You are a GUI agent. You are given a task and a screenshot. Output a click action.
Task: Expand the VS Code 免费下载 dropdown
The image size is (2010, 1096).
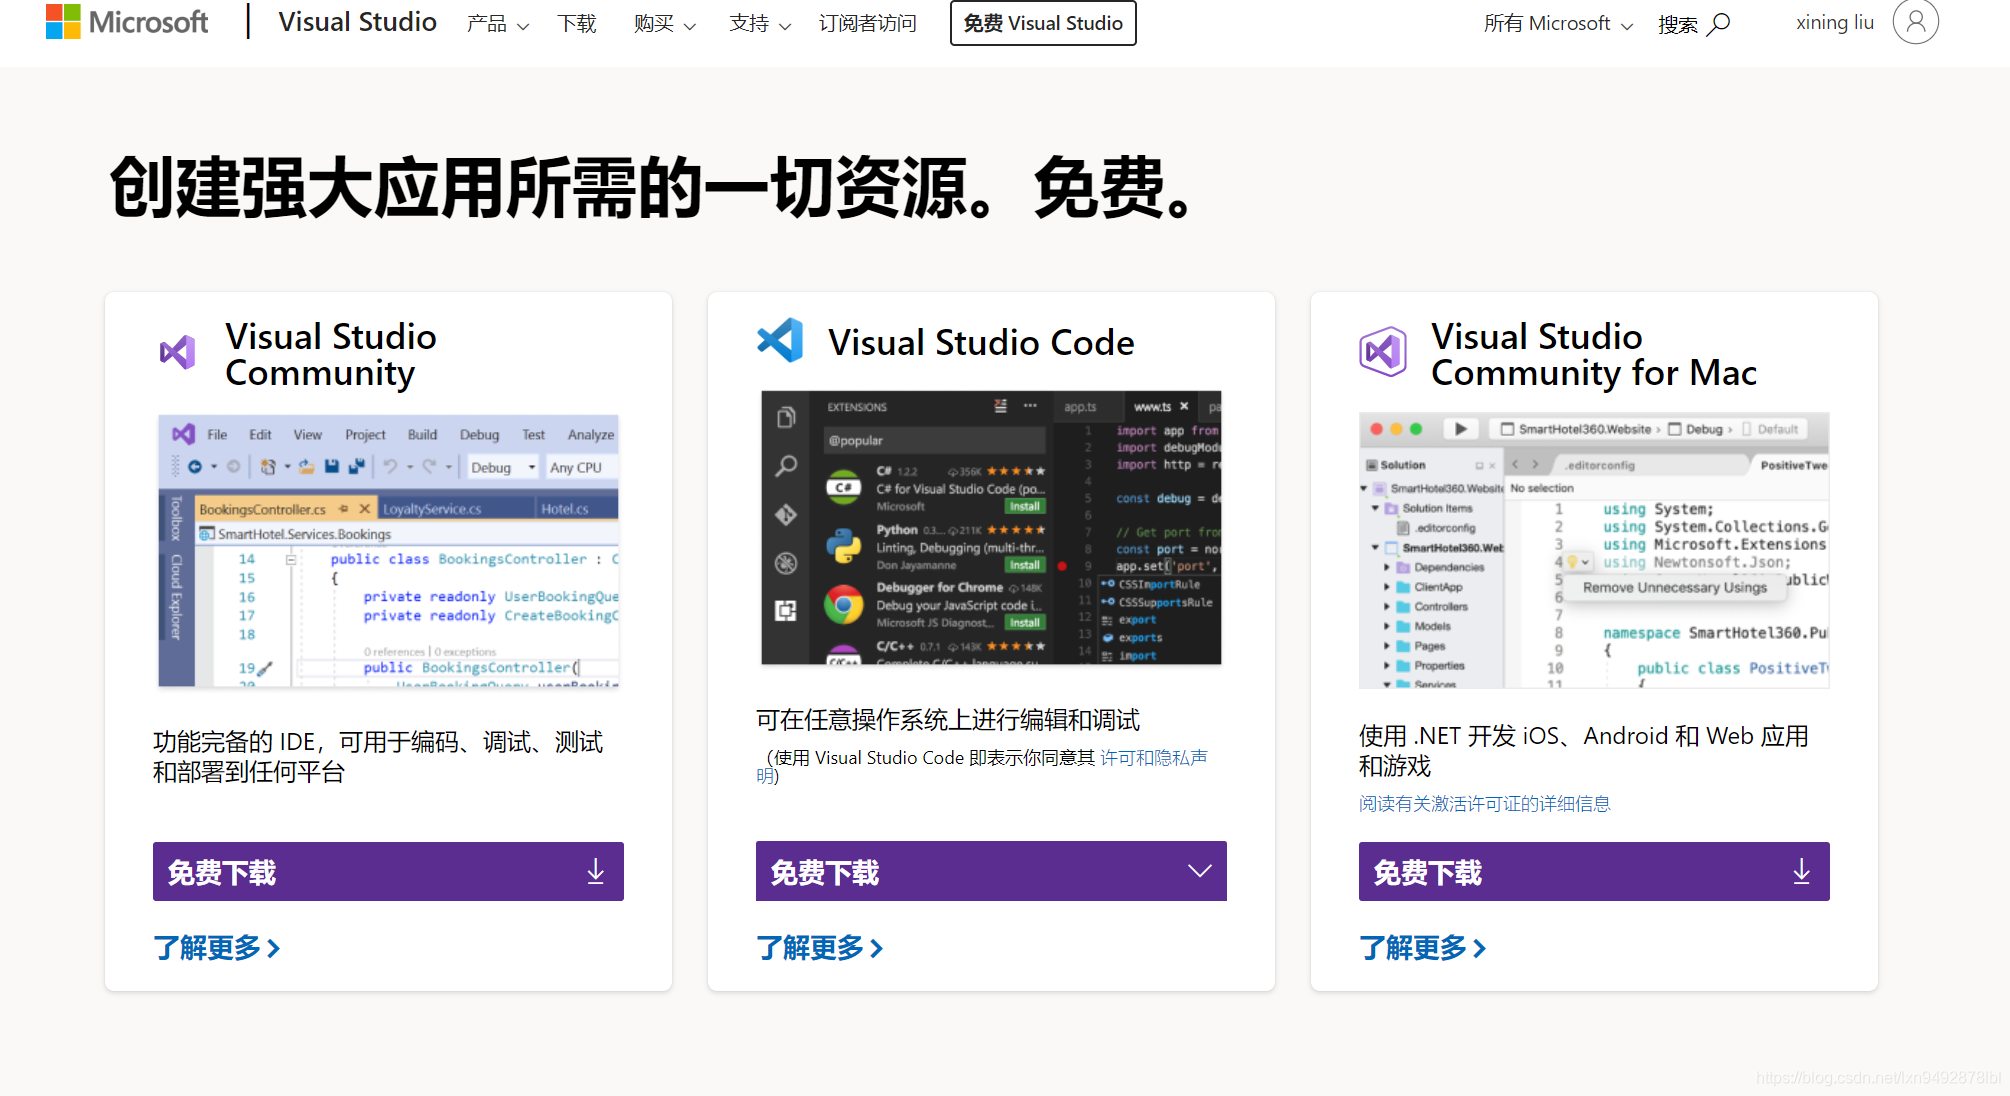[1199, 872]
